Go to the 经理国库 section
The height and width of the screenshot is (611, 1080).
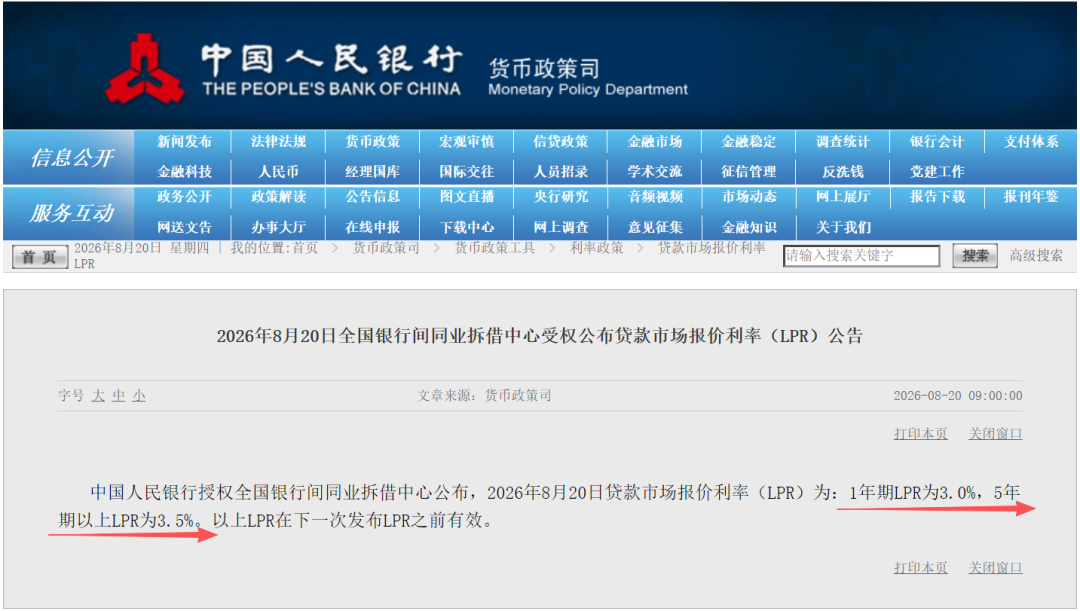tap(373, 172)
